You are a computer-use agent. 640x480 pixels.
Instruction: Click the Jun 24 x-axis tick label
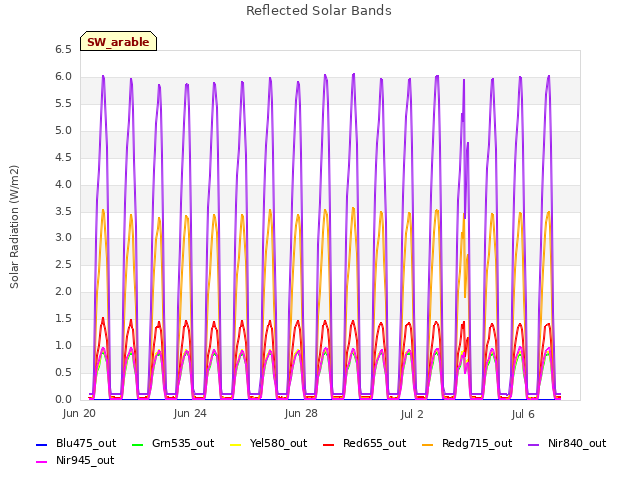(190, 414)
